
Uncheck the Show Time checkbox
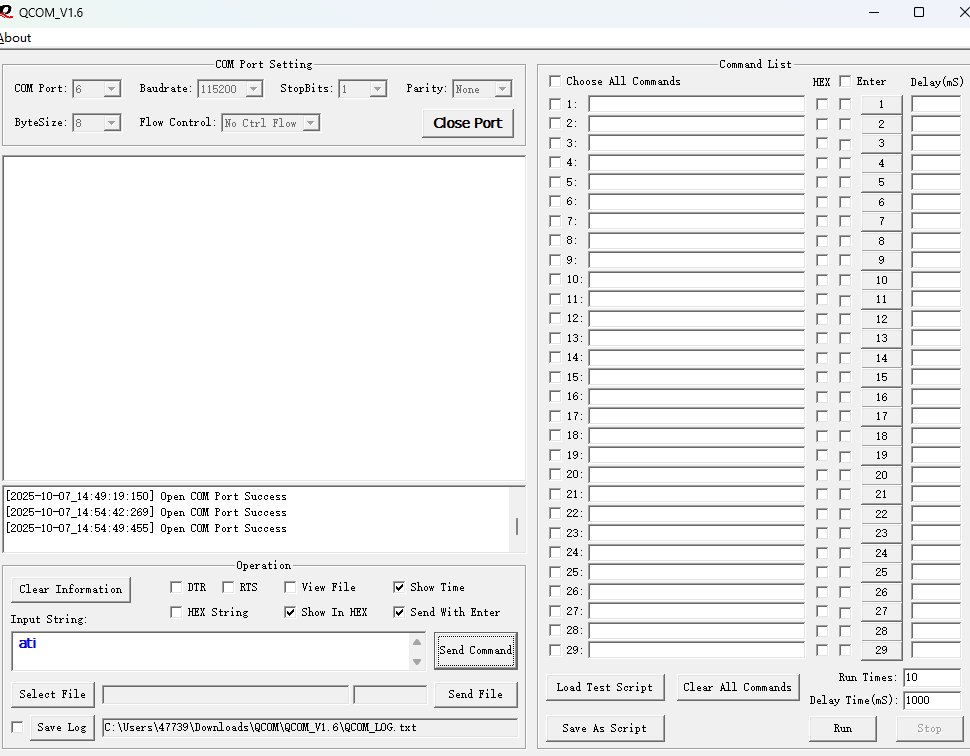coord(400,588)
